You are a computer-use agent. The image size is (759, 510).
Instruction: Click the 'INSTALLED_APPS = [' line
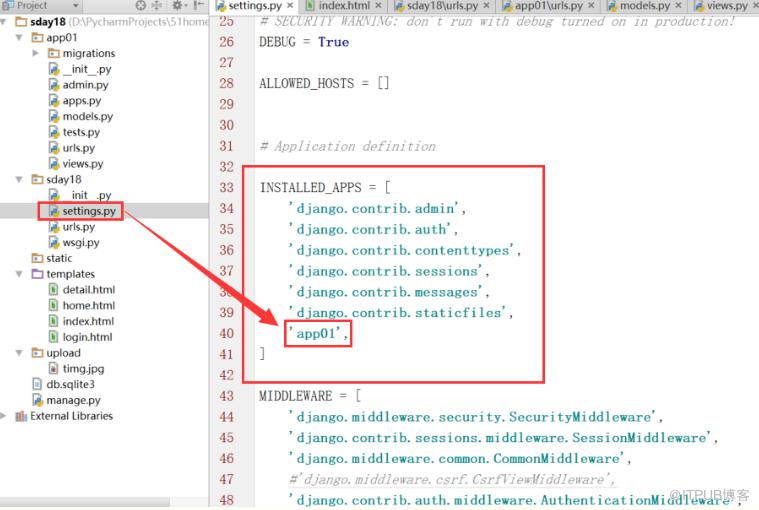pyautogui.click(x=325, y=187)
